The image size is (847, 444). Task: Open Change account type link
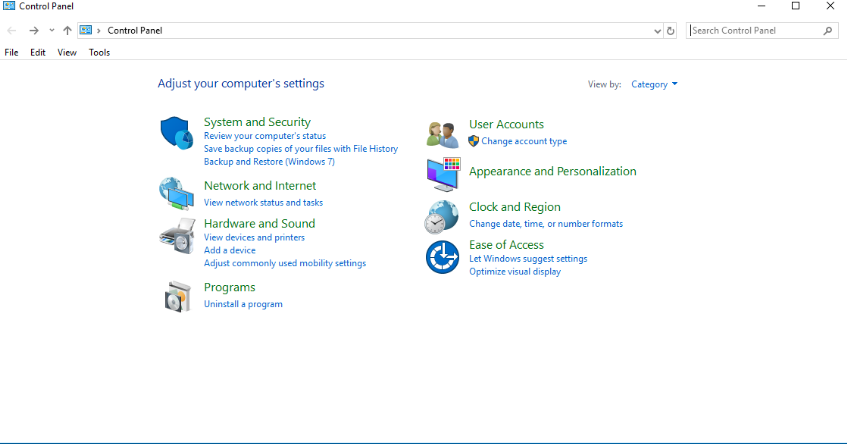pyautogui.click(x=524, y=141)
